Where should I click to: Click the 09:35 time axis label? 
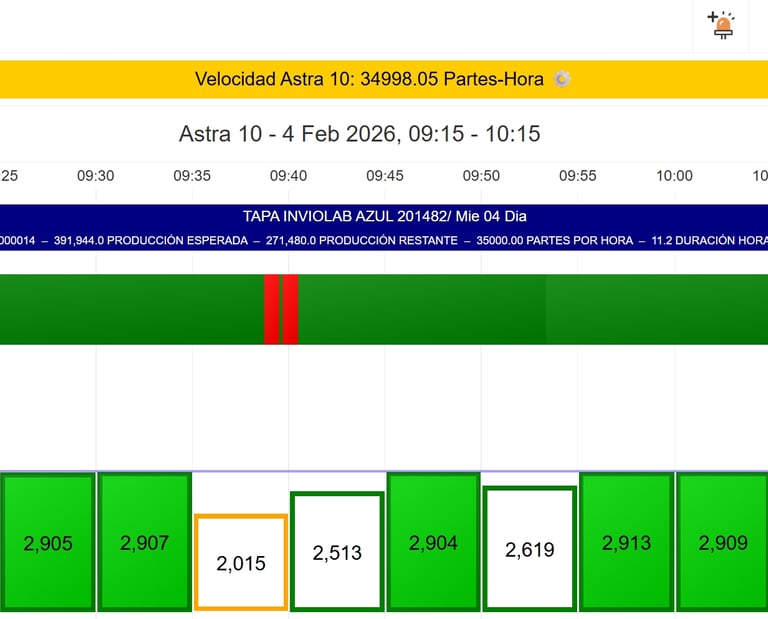pyautogui.click(x=192, y=176)
